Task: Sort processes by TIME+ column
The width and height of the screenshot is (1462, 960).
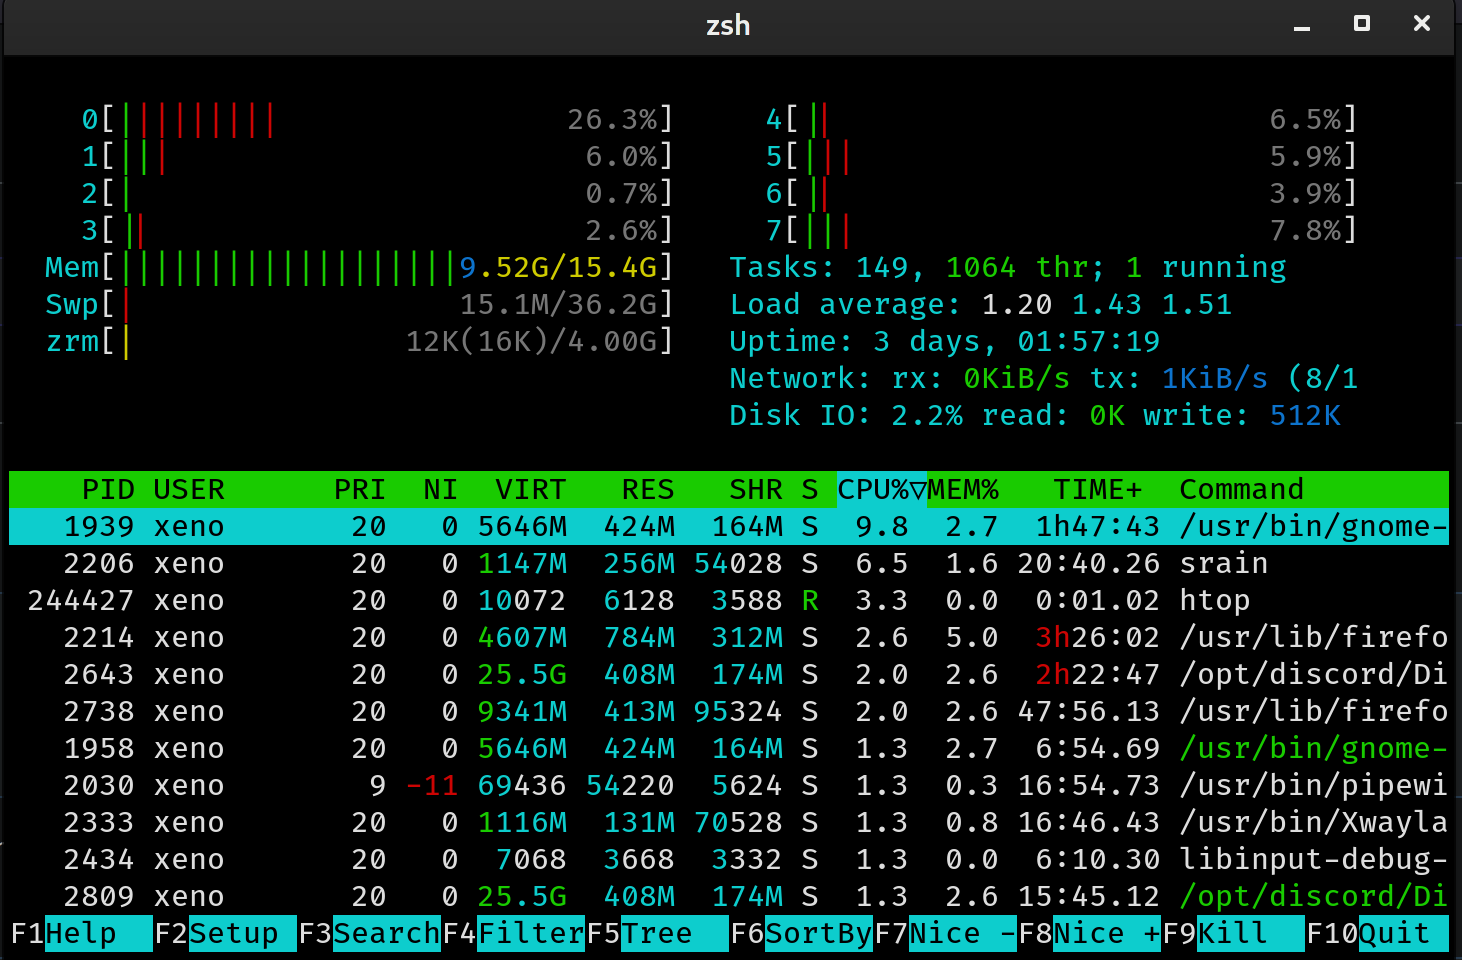Action: (1097, 489)
